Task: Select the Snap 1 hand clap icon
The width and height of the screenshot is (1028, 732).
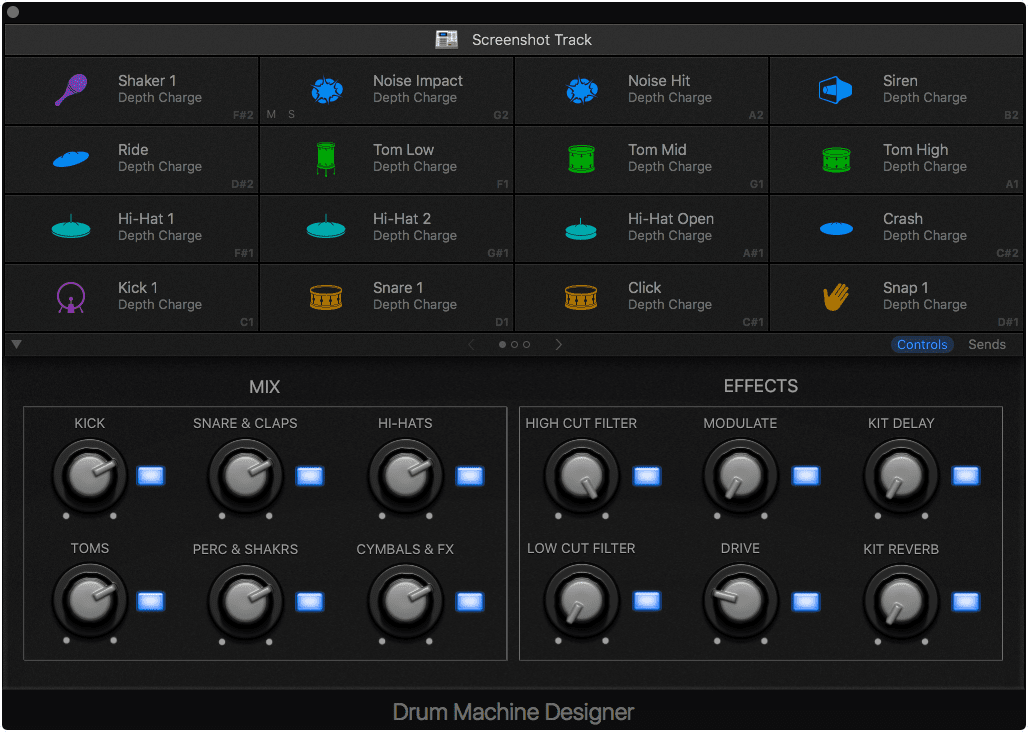Action: click(x=836, y=297)
